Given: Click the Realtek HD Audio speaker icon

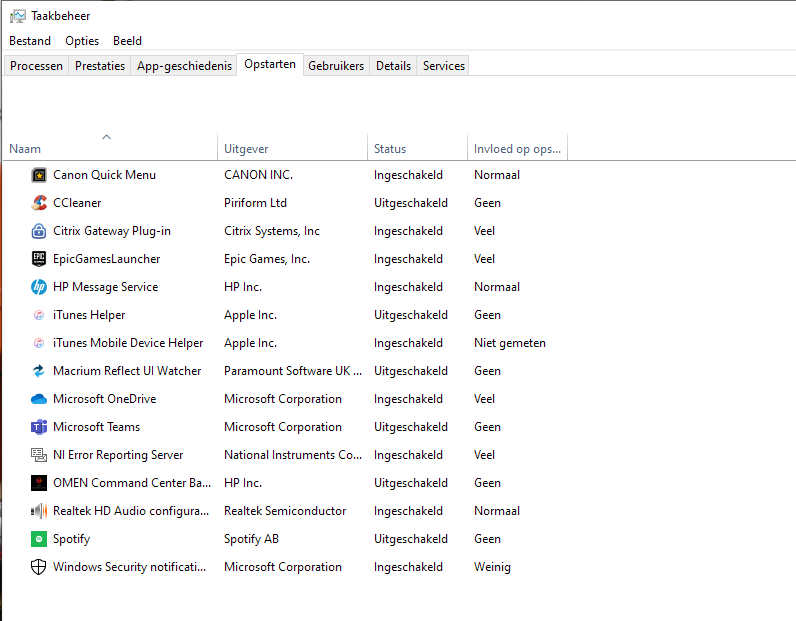Looking at the screenshot, I should point(39,511).
